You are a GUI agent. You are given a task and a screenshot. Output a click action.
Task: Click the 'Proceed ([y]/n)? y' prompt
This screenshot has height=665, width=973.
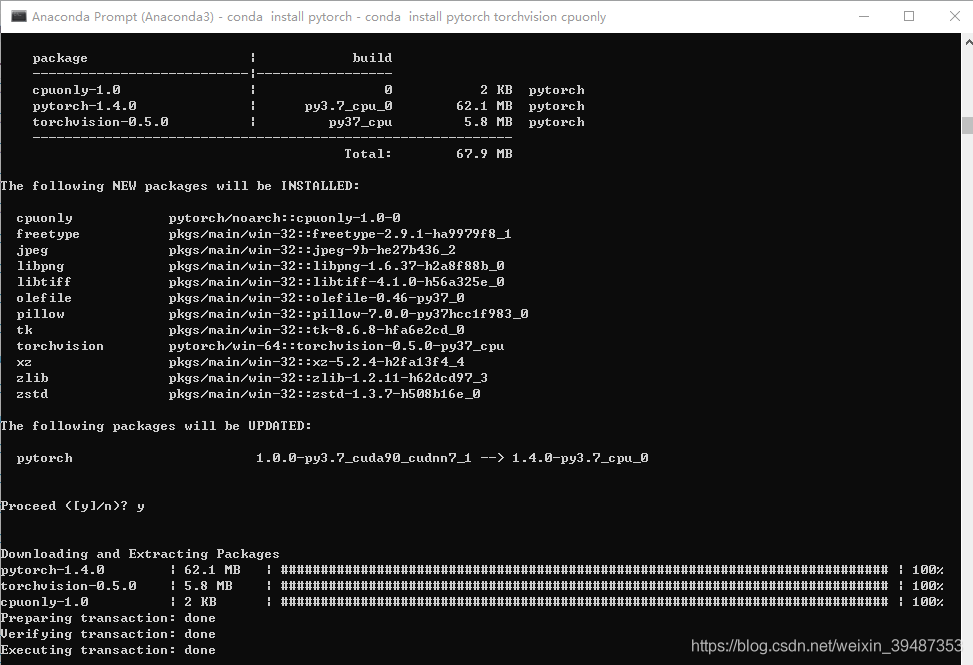click(73, 506)
